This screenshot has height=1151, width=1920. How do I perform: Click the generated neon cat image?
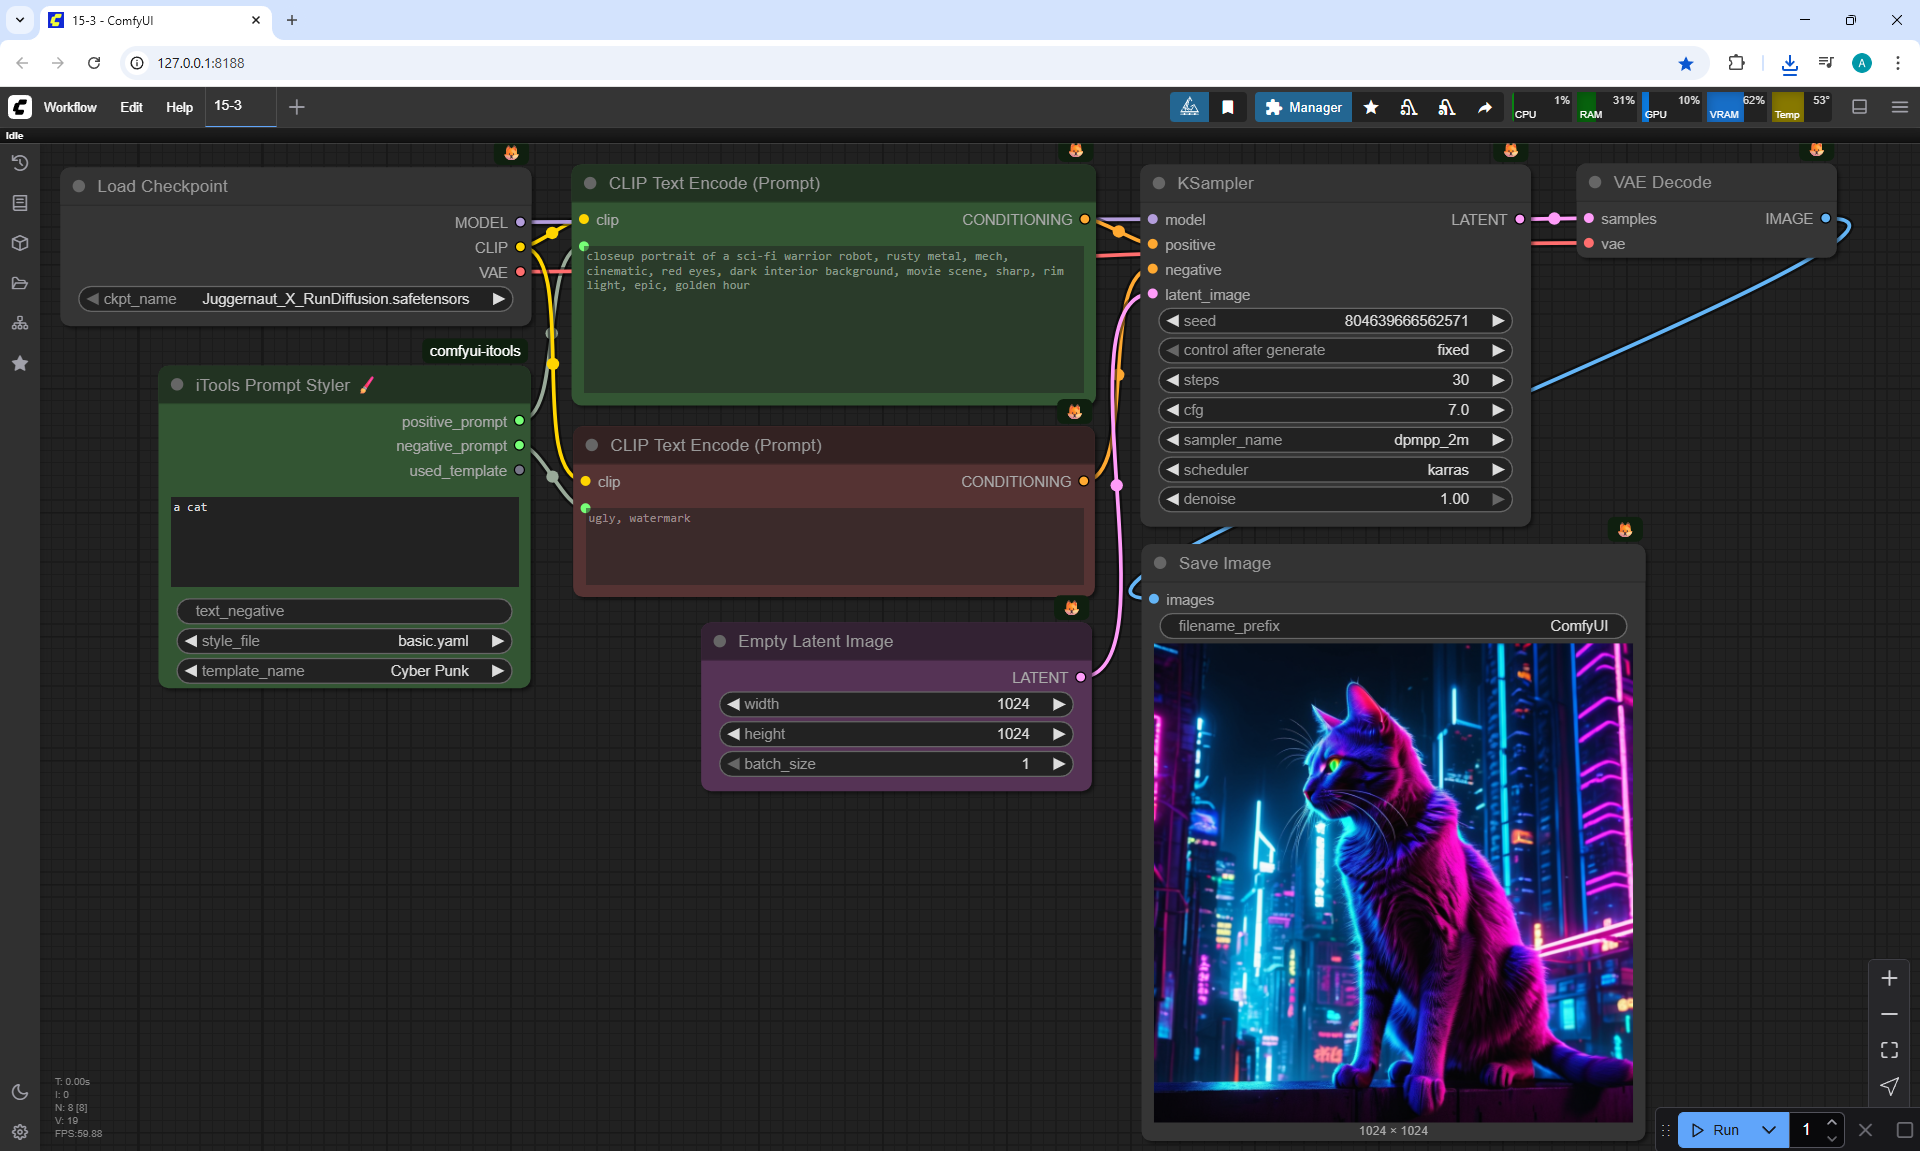point(1392,882)
